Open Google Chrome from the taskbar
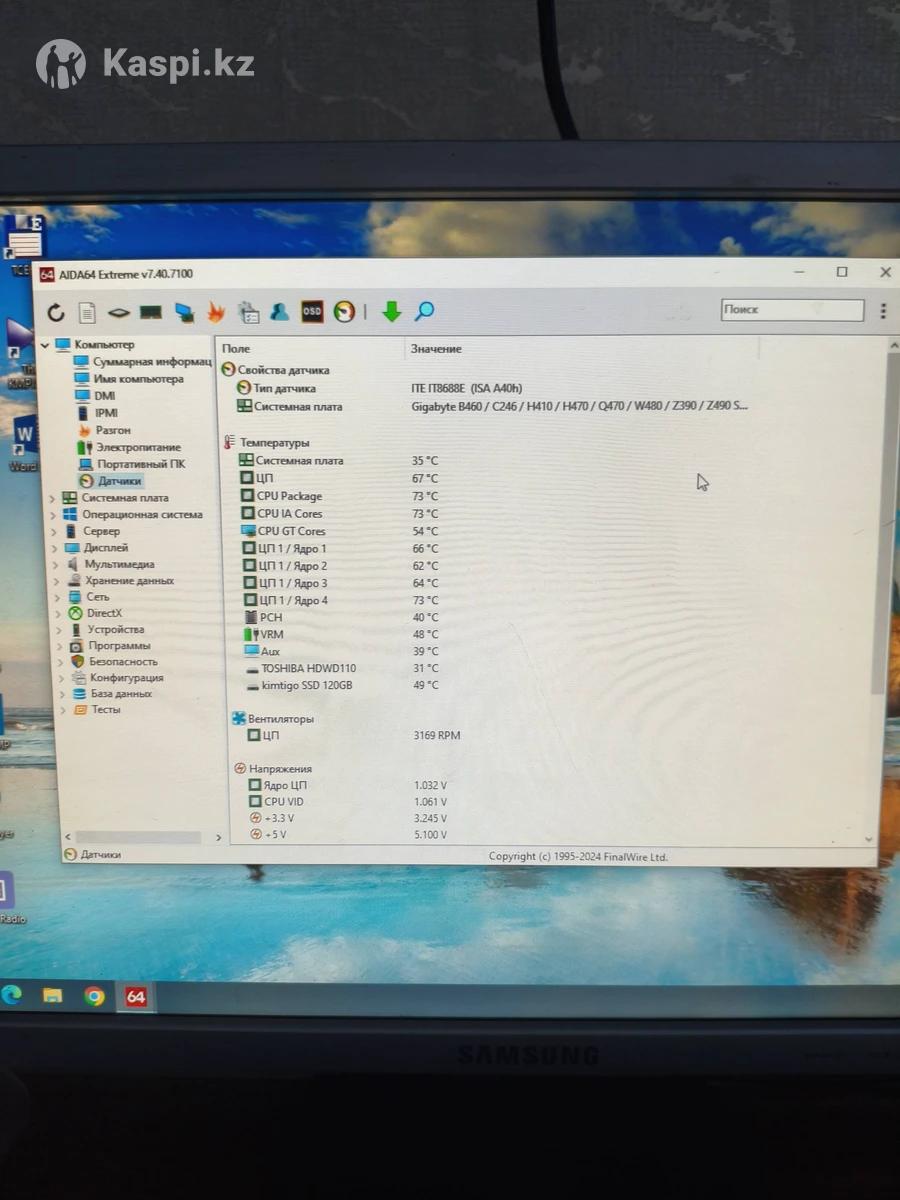Screen dimensions: 900x1200 point(94,996)
